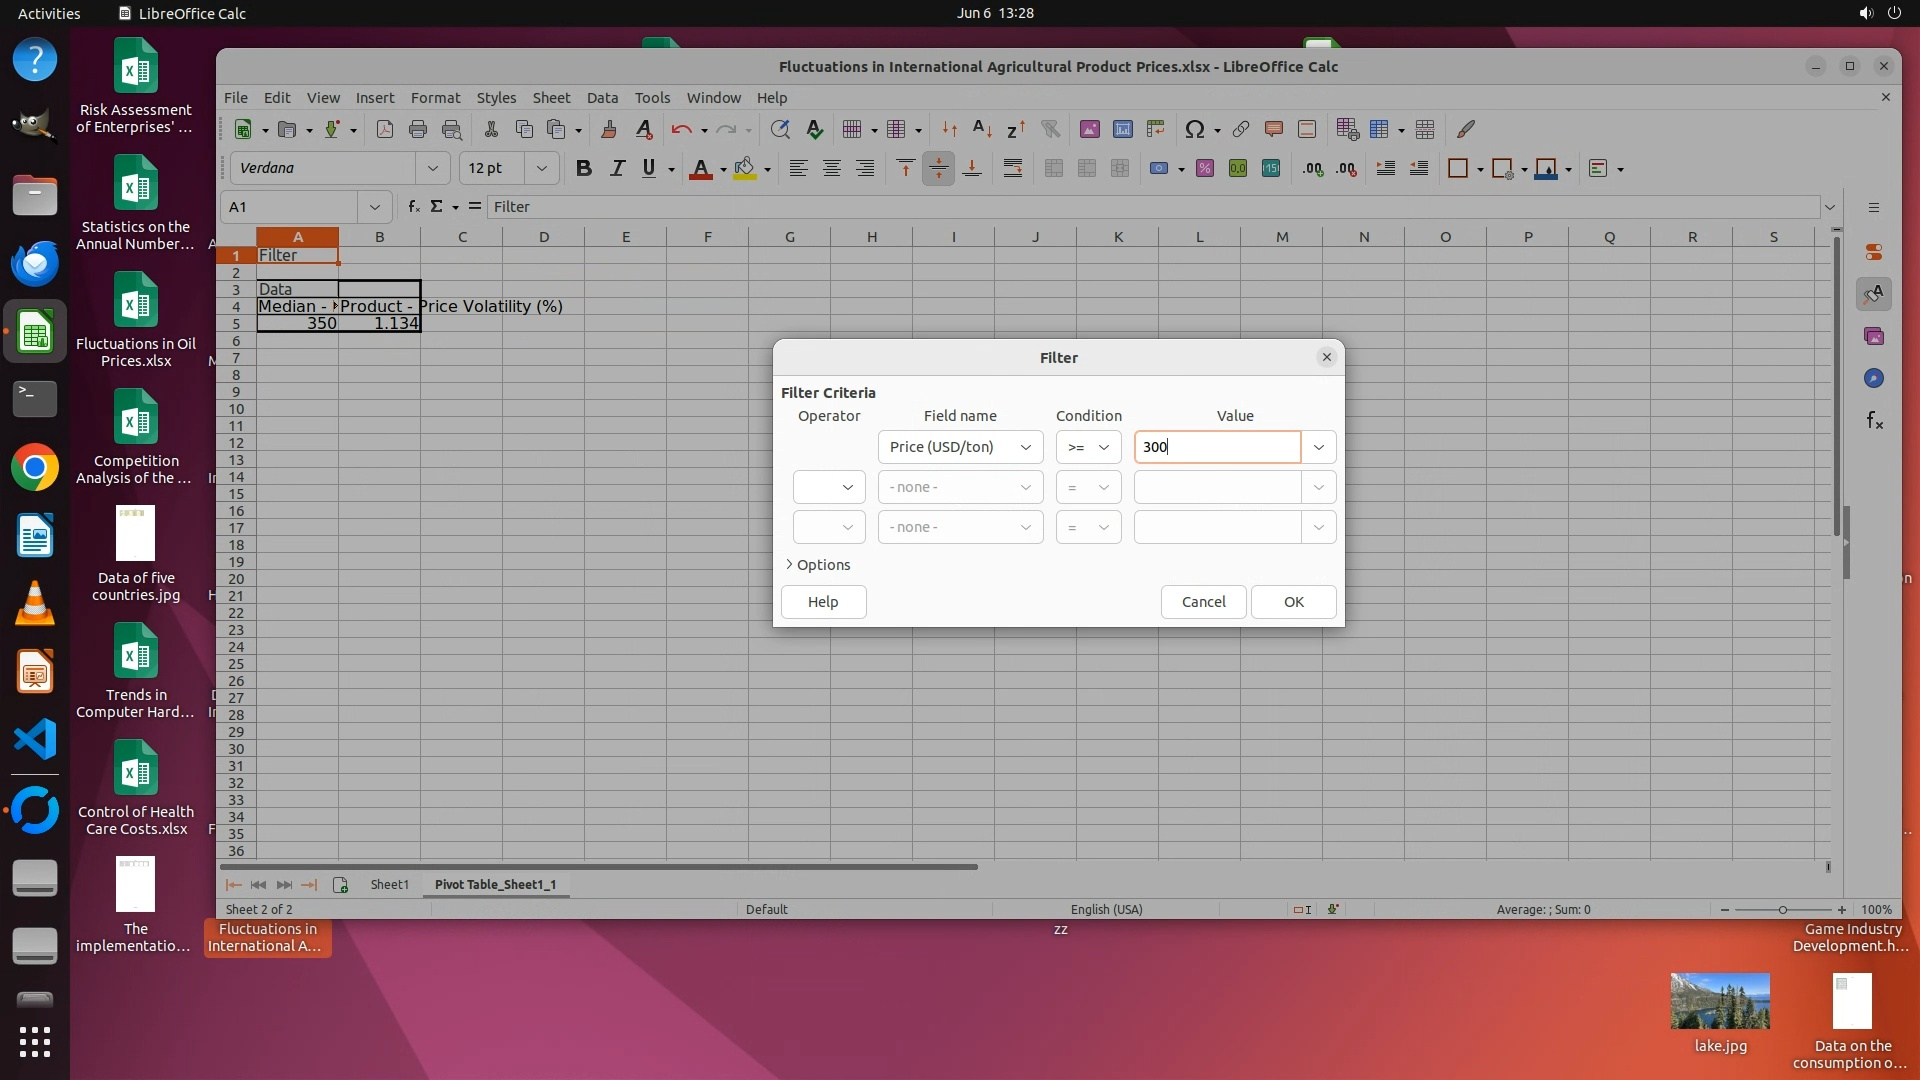Click the zoom slider in status bar
Image resolution: width=1920 pixels, height=1080 pixels.
[1782, 909]
